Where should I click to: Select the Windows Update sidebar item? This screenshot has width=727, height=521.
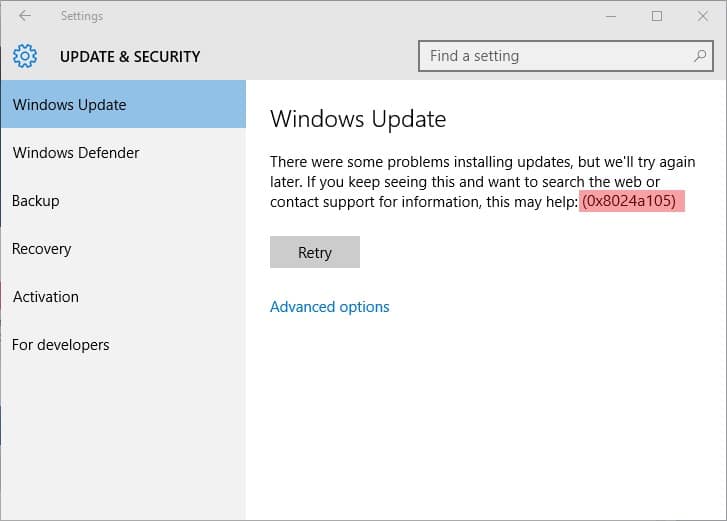(x=123, y=104)
